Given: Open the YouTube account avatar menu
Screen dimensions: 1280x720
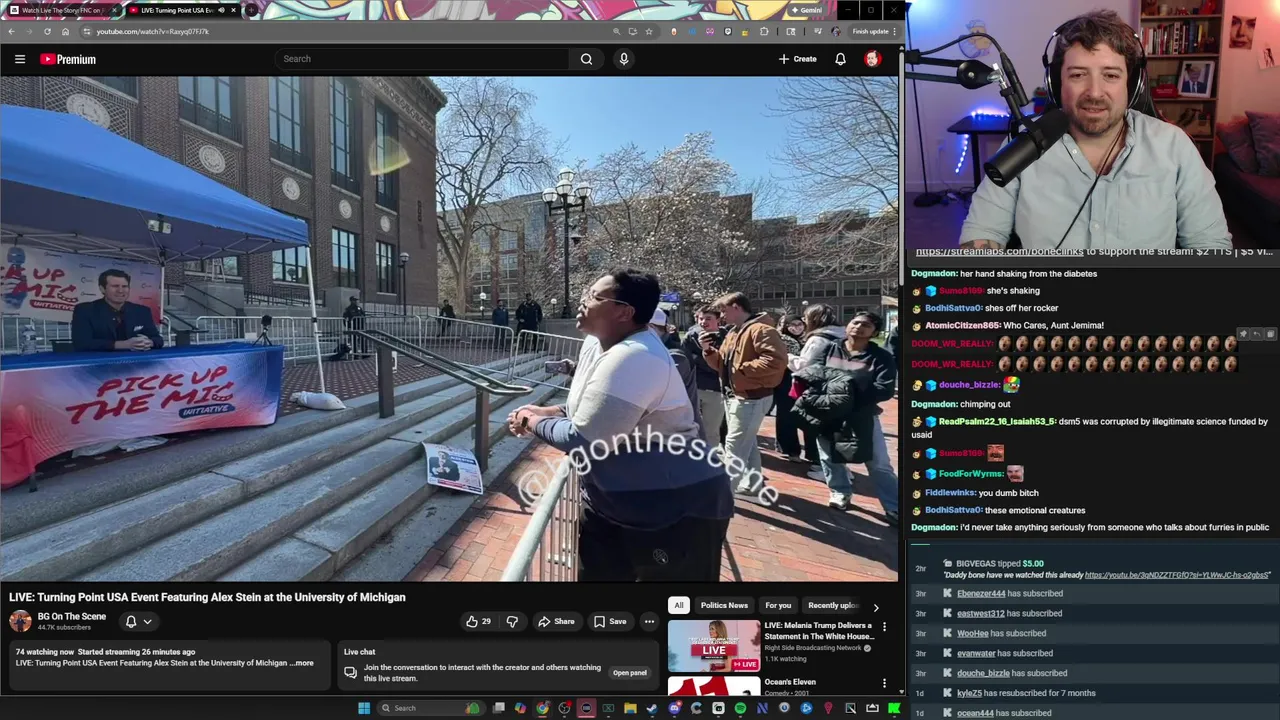Looking at the screenshot, I should click(x=872, y=59).
